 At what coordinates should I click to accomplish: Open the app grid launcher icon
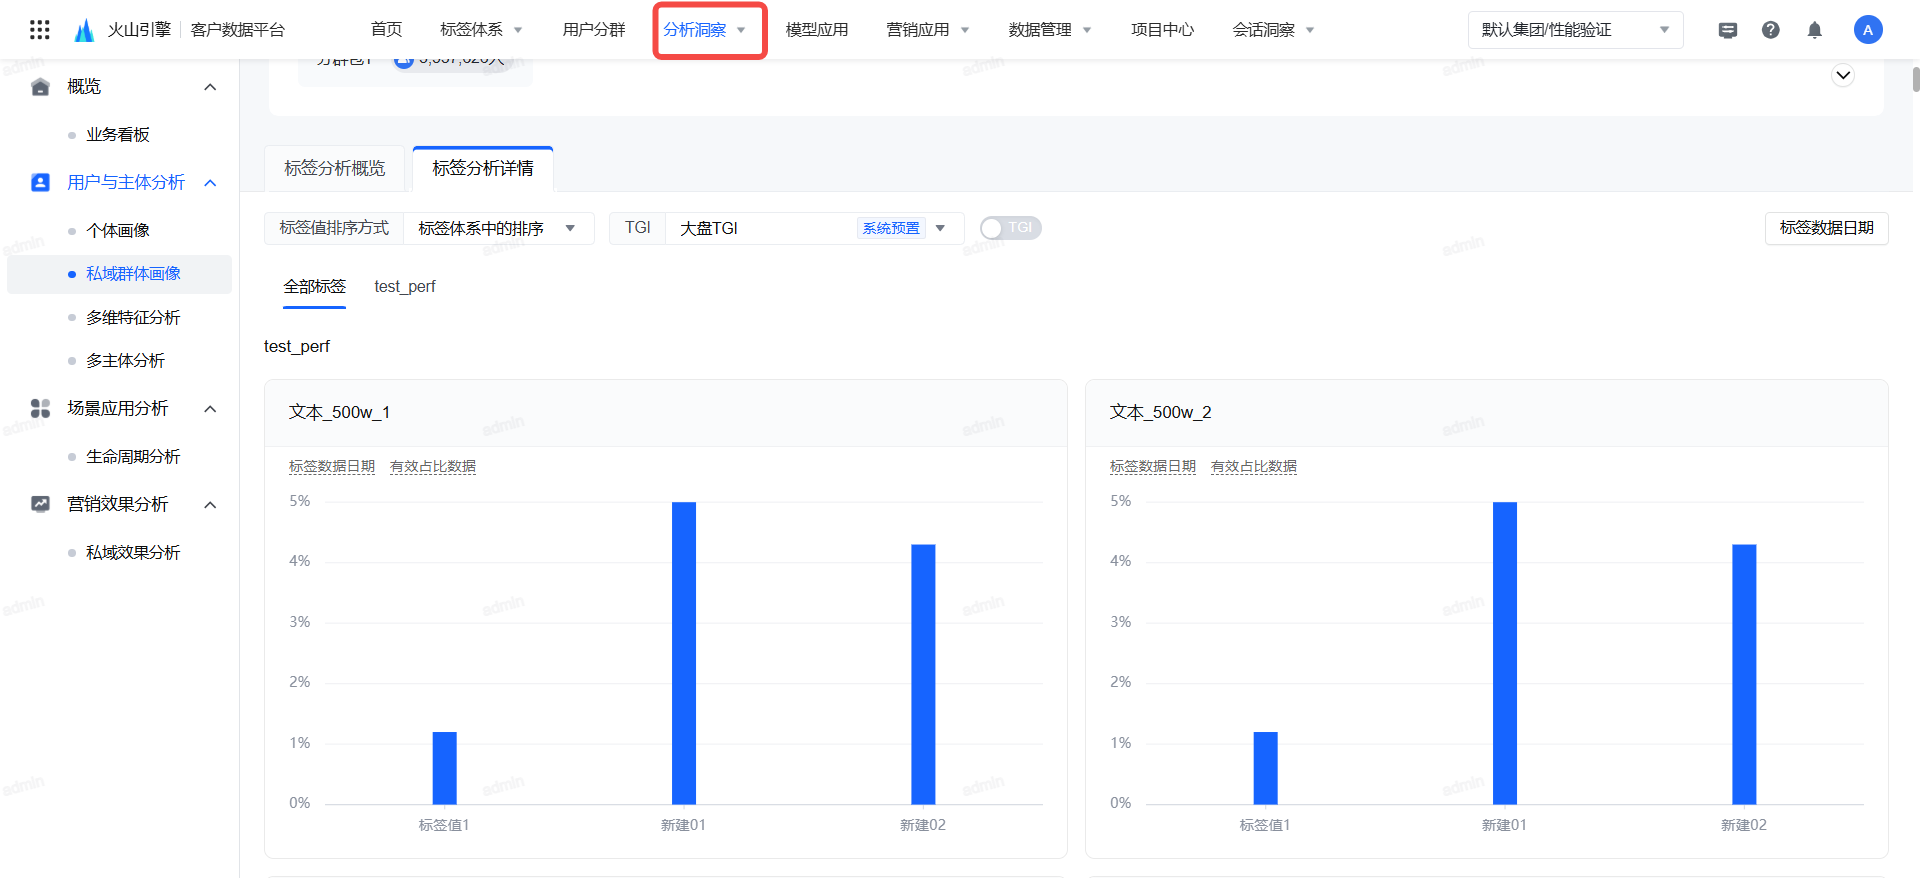(40, 30)
